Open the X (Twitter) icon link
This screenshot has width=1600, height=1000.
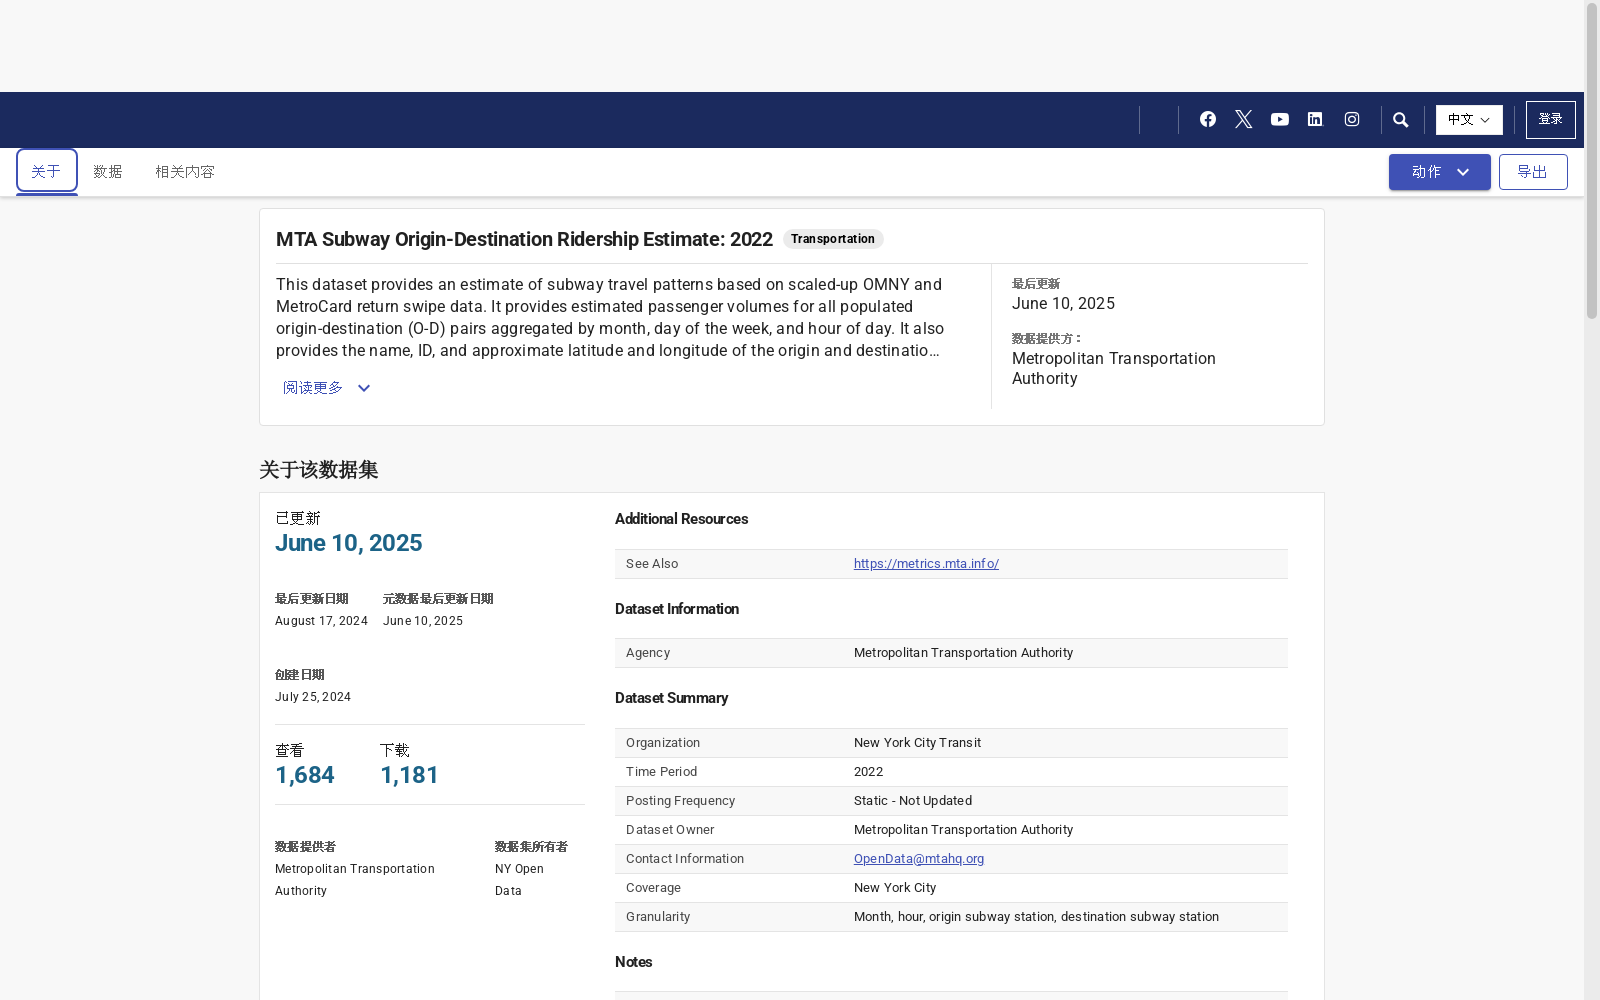point(1244,120)
